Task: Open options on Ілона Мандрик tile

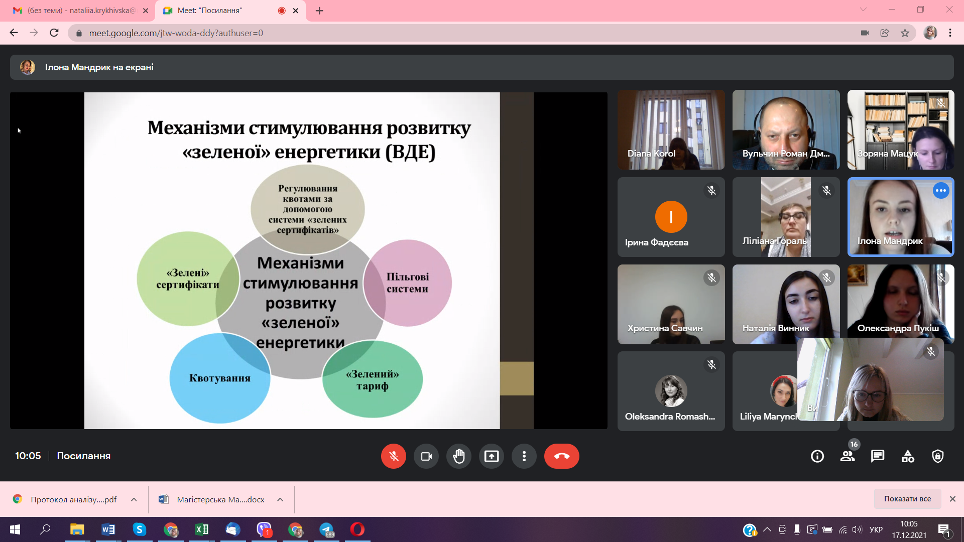Action: coord(940,190)
